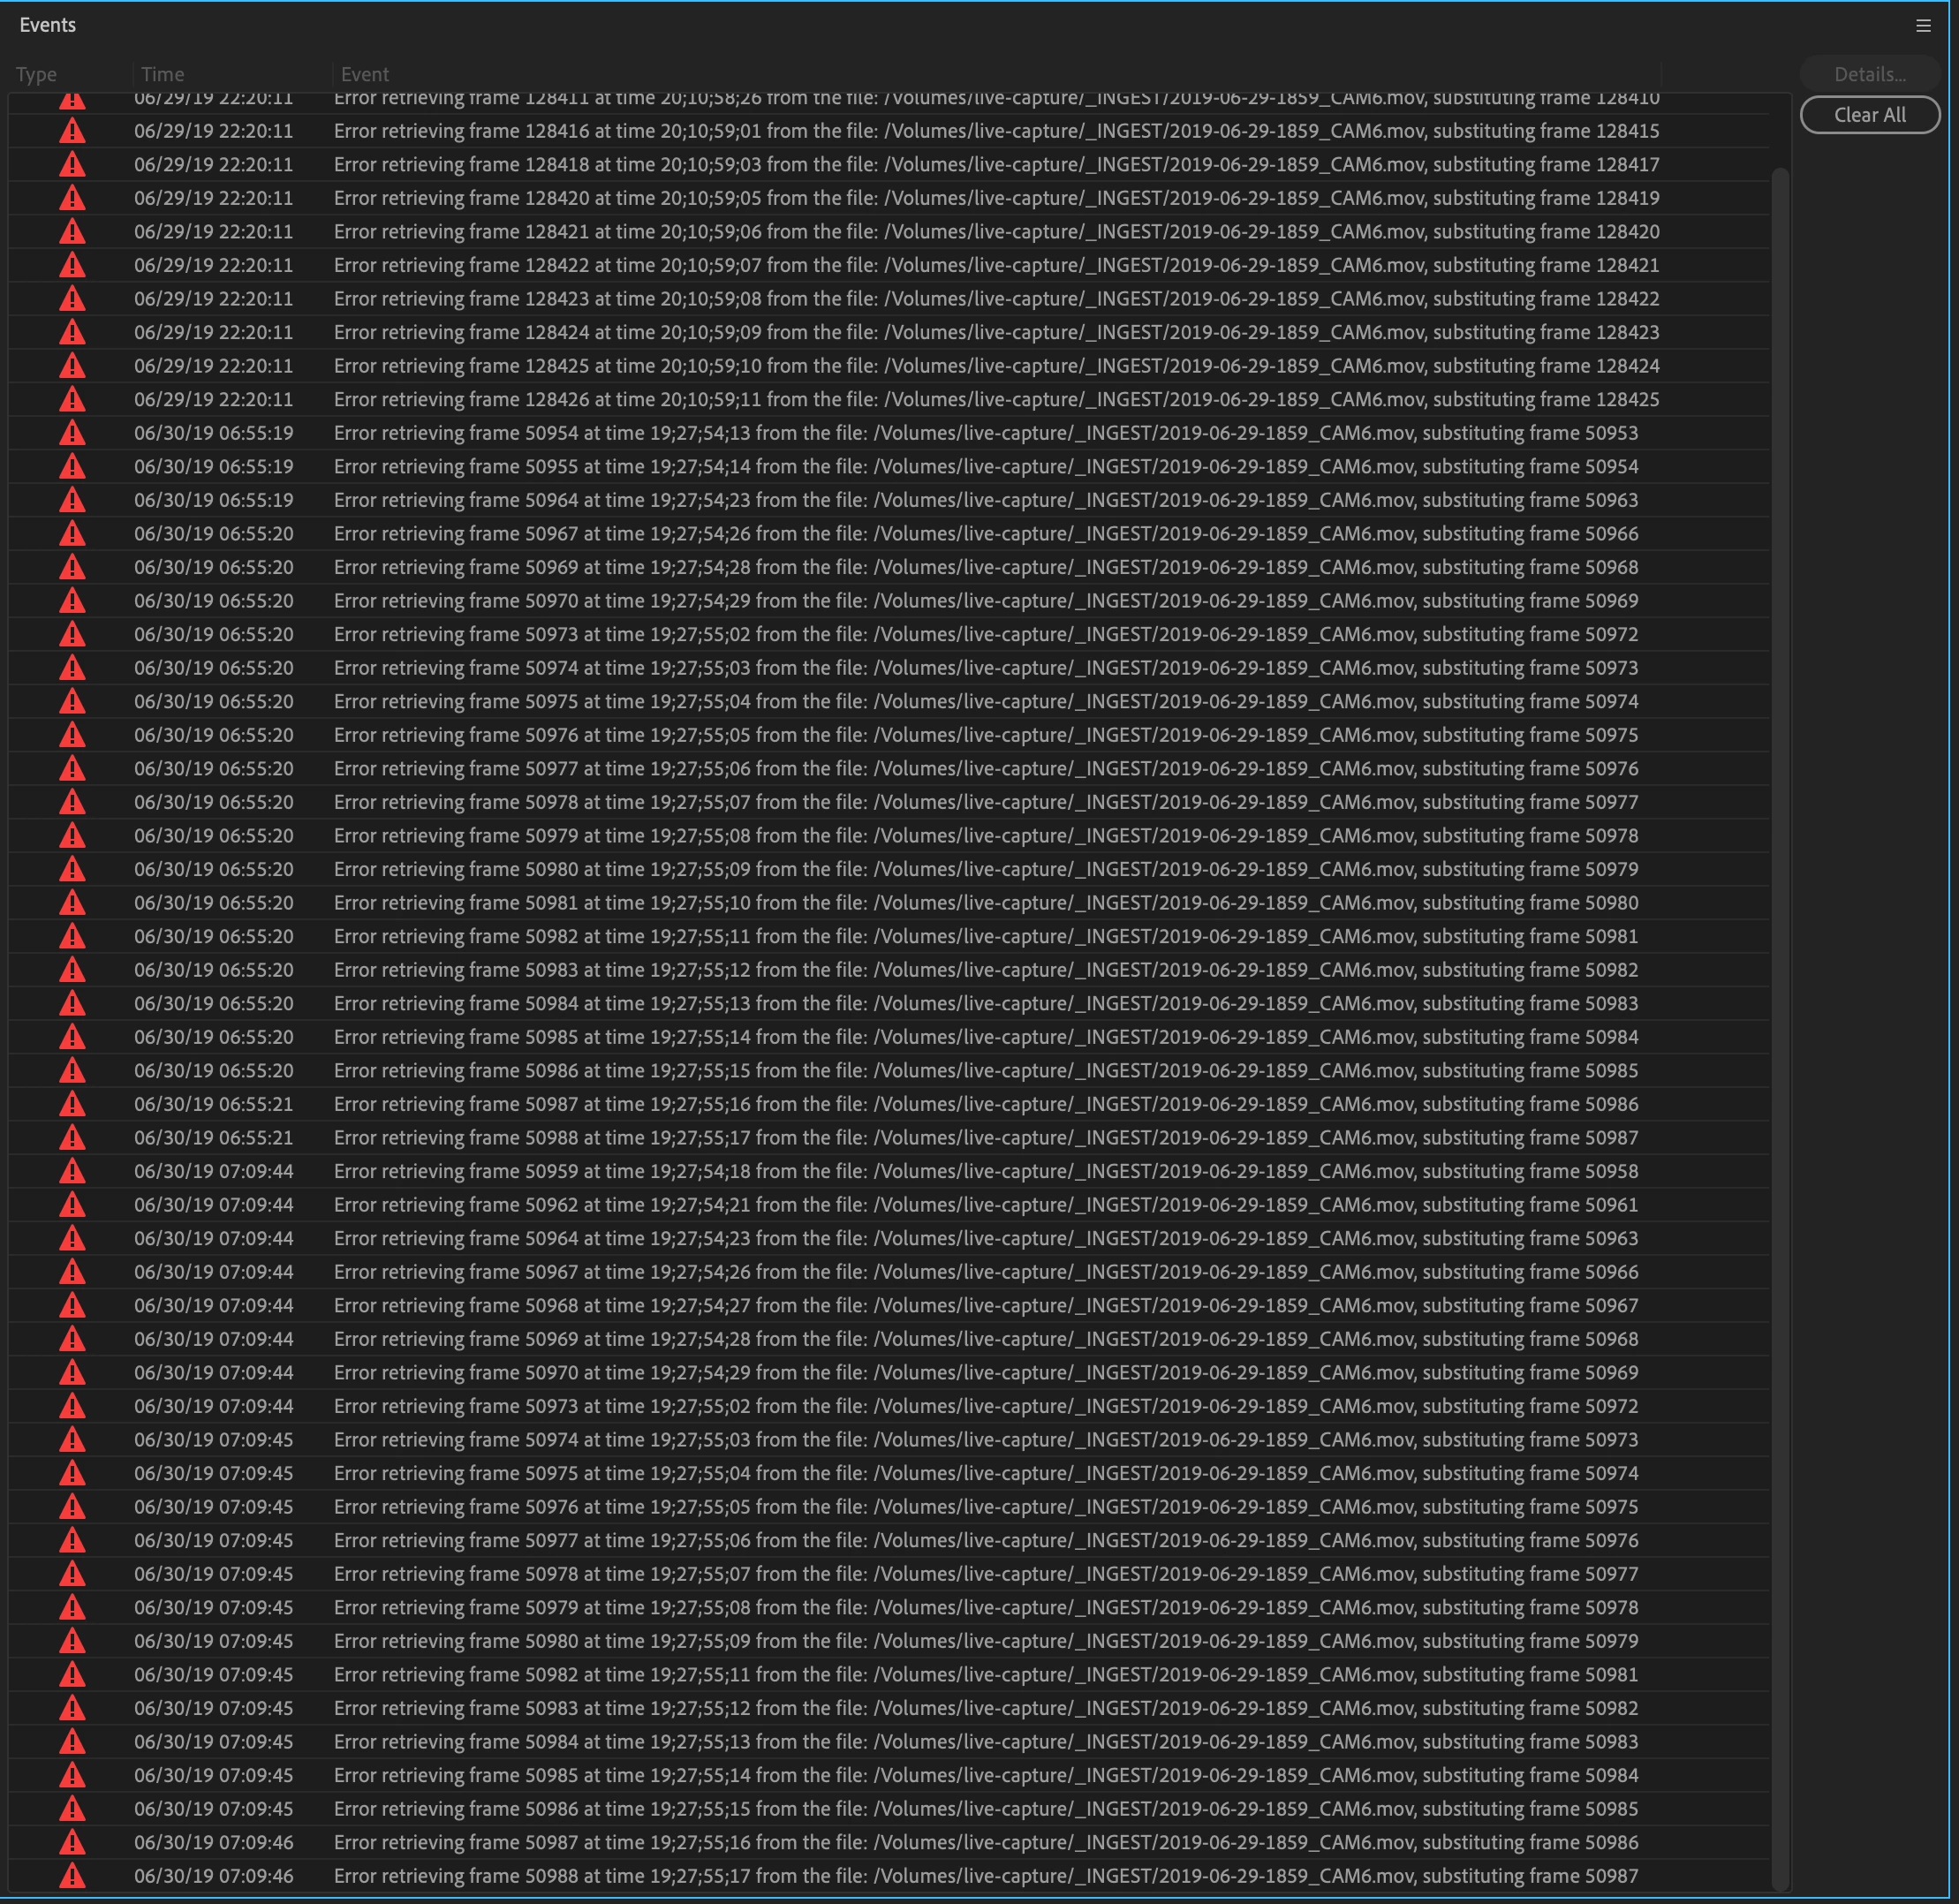This screenshot has width=1959, height=1904.
Task: Click warning icon for frame 50987 at 06:55:21
Action: point(72,1104)
